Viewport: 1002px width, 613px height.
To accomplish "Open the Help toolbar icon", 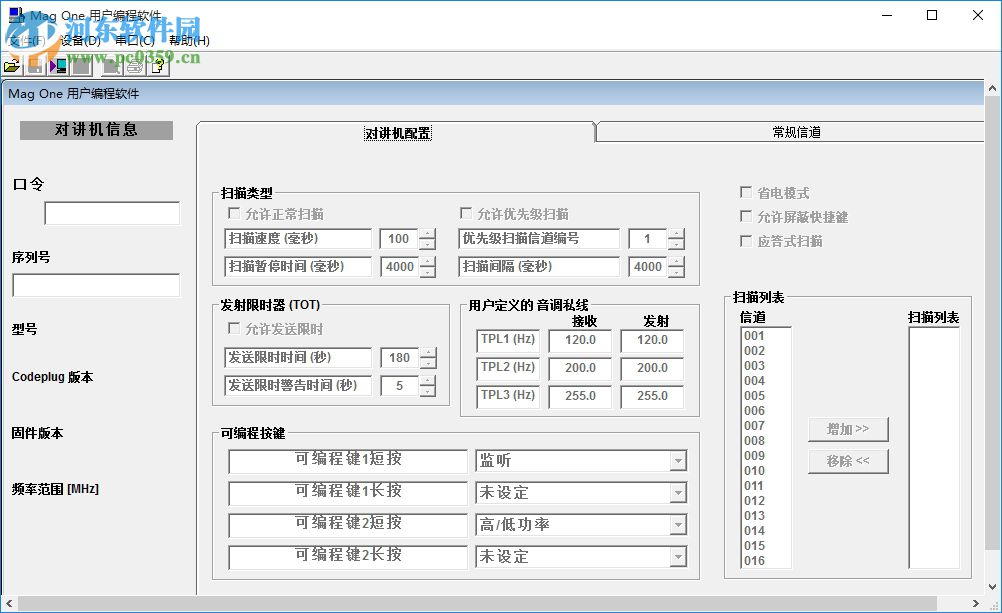I will 157,64.
